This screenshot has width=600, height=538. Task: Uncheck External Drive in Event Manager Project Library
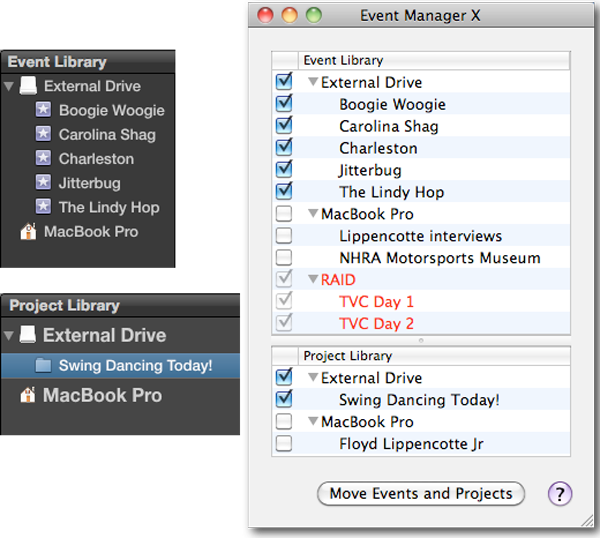pos(284,377)
